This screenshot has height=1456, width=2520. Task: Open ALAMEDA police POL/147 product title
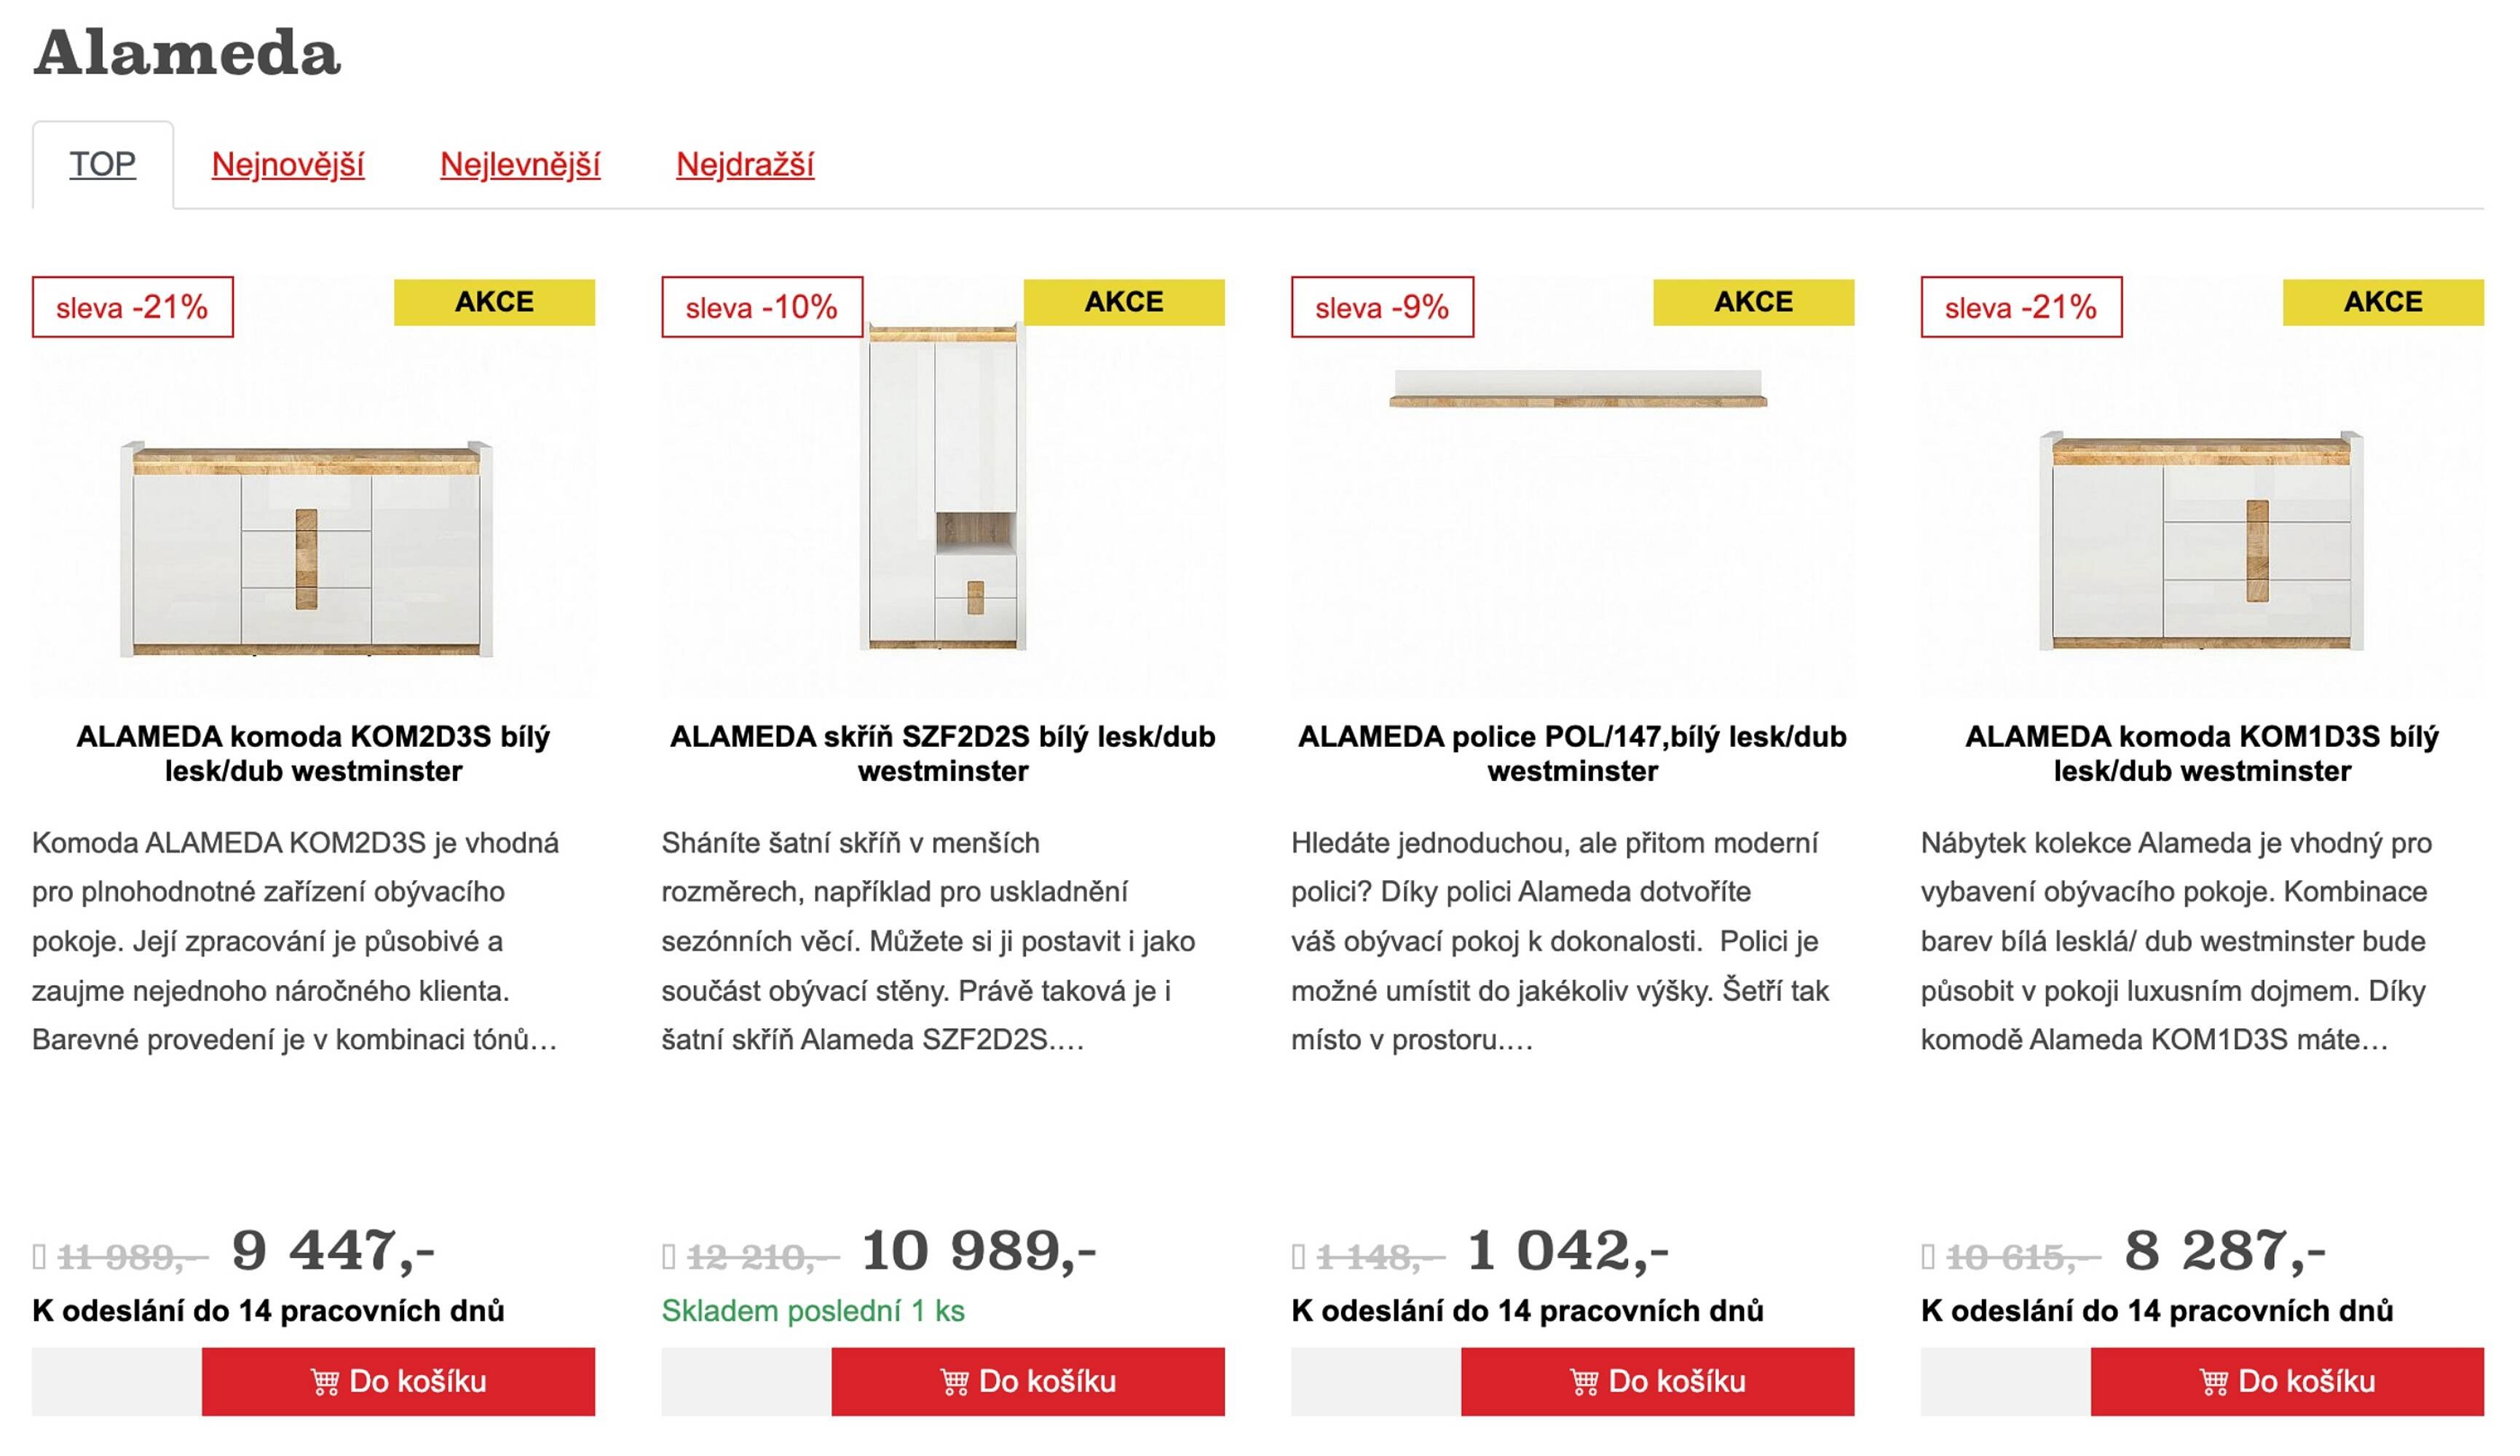1572,753
